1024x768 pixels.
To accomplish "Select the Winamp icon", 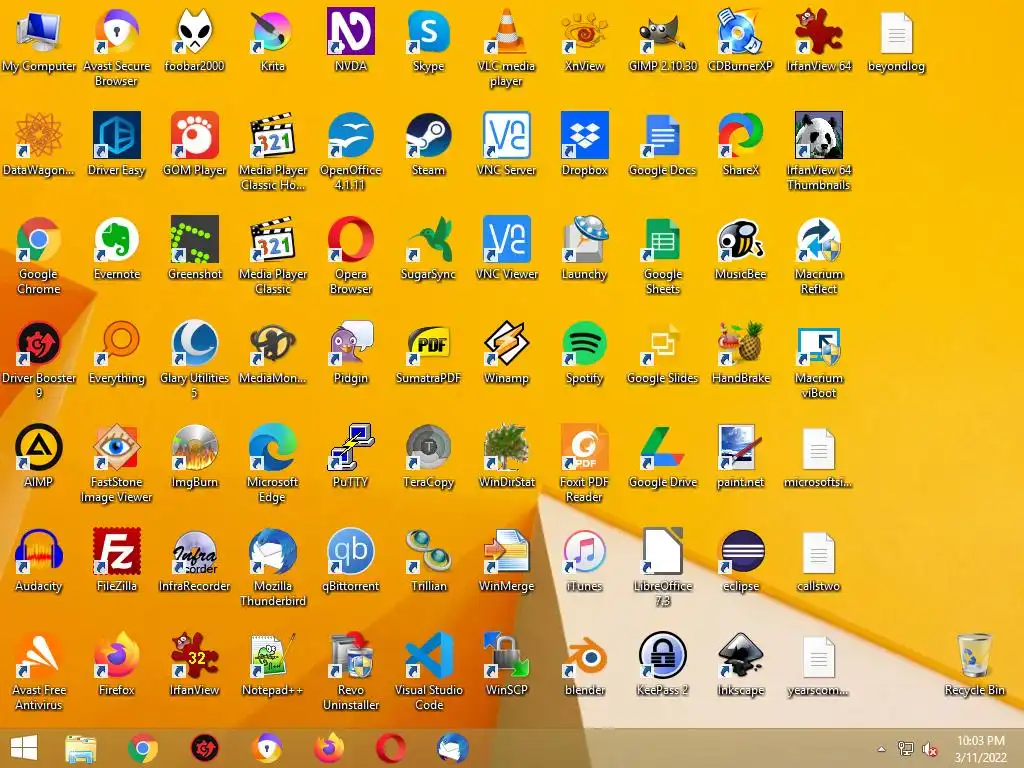I will (x=506, y=343).
